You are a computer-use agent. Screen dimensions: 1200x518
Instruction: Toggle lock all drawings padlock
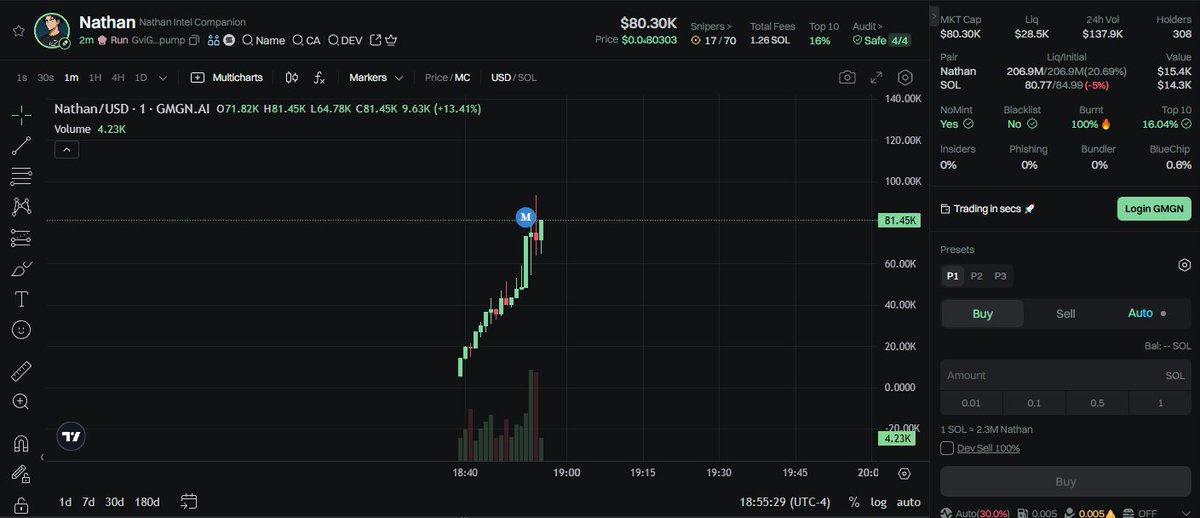click(21, 505)
